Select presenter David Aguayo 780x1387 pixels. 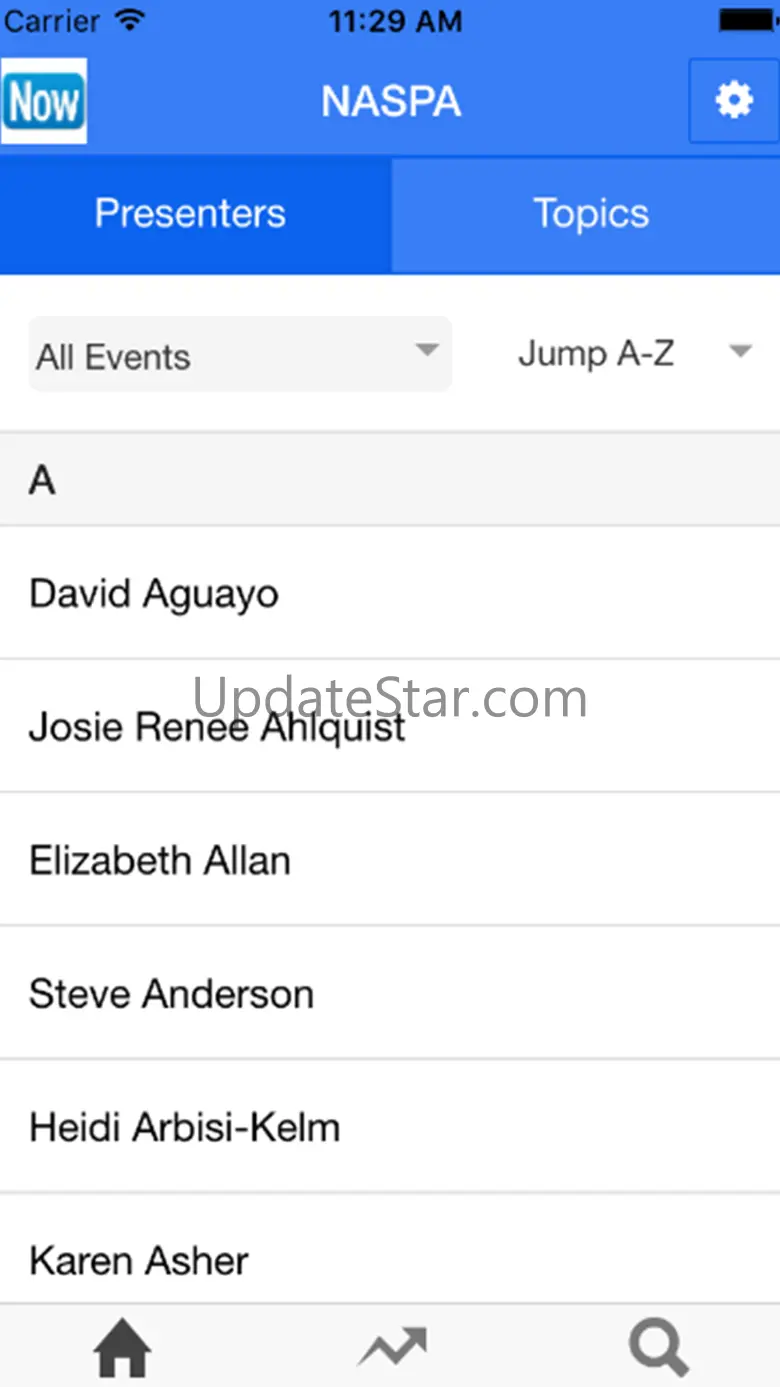click(x=154, y=593)
